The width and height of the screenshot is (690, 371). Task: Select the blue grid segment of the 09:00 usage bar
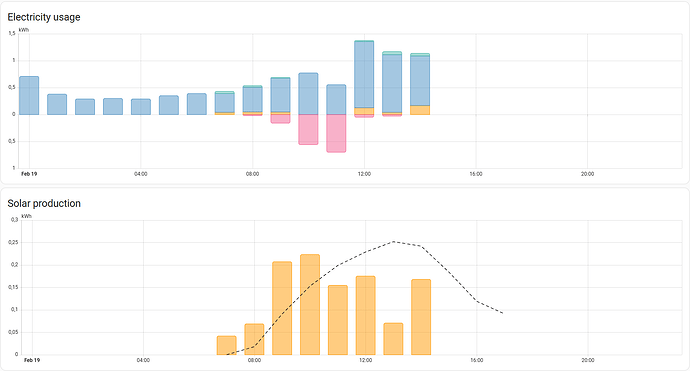pyautogui.click(x=280, y=96)
